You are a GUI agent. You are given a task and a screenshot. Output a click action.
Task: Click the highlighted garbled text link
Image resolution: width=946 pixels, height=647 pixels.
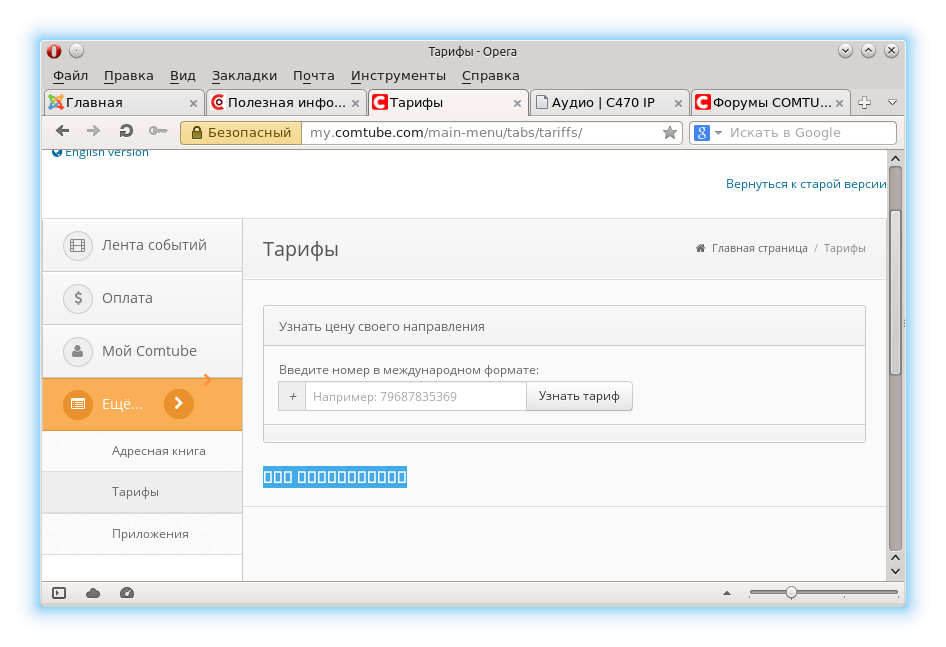(x=335, y=477)
